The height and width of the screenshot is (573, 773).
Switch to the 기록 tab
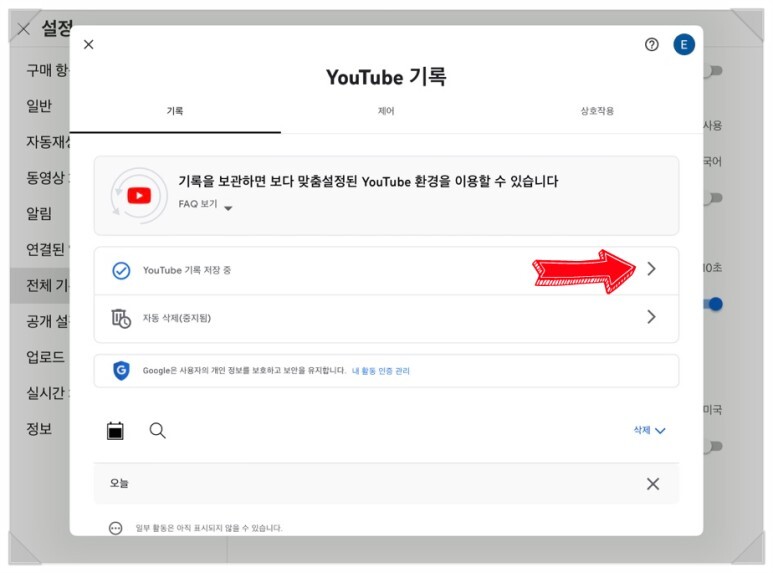[175, 111]
